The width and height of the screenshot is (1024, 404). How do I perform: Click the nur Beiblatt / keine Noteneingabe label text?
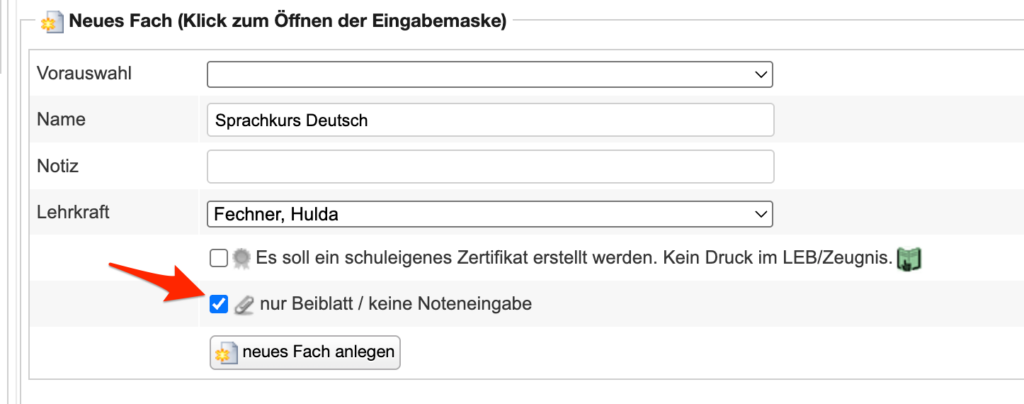395,304
